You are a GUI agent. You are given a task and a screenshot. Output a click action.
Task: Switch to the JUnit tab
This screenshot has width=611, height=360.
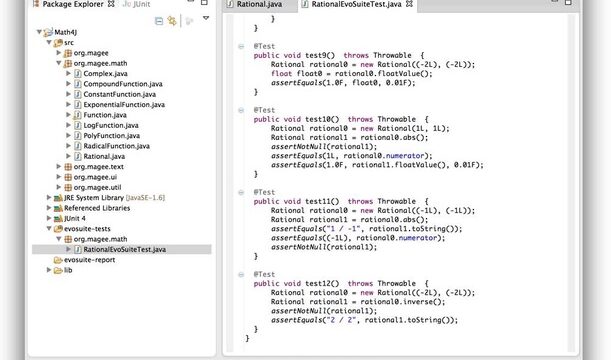tap(136, 4)
